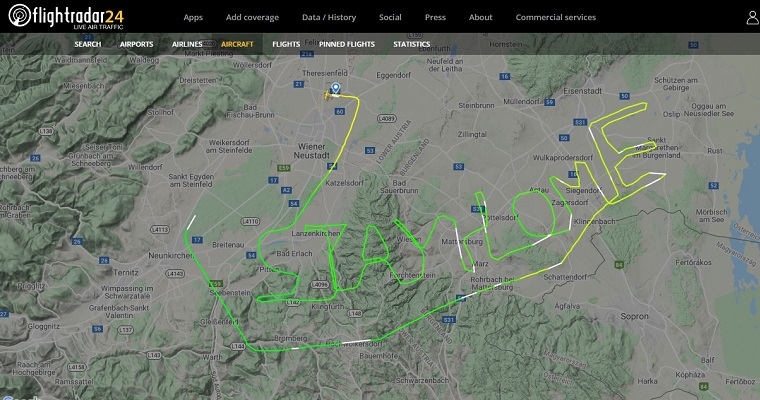Image resolution: width=760 pixels, height=400 pixels.
Task: Click the Mattersburg map label
Action: (x=461, y=241)
